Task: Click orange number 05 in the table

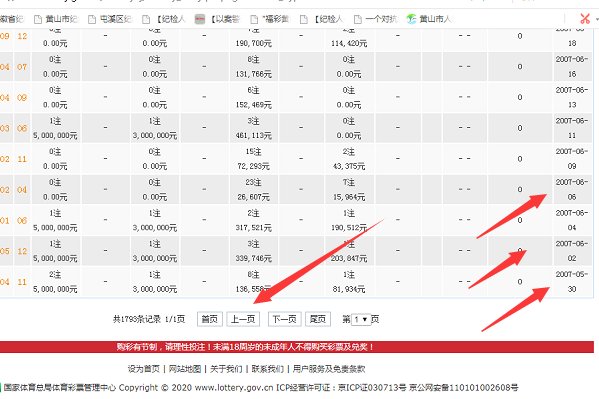Action: coord(5,251)
